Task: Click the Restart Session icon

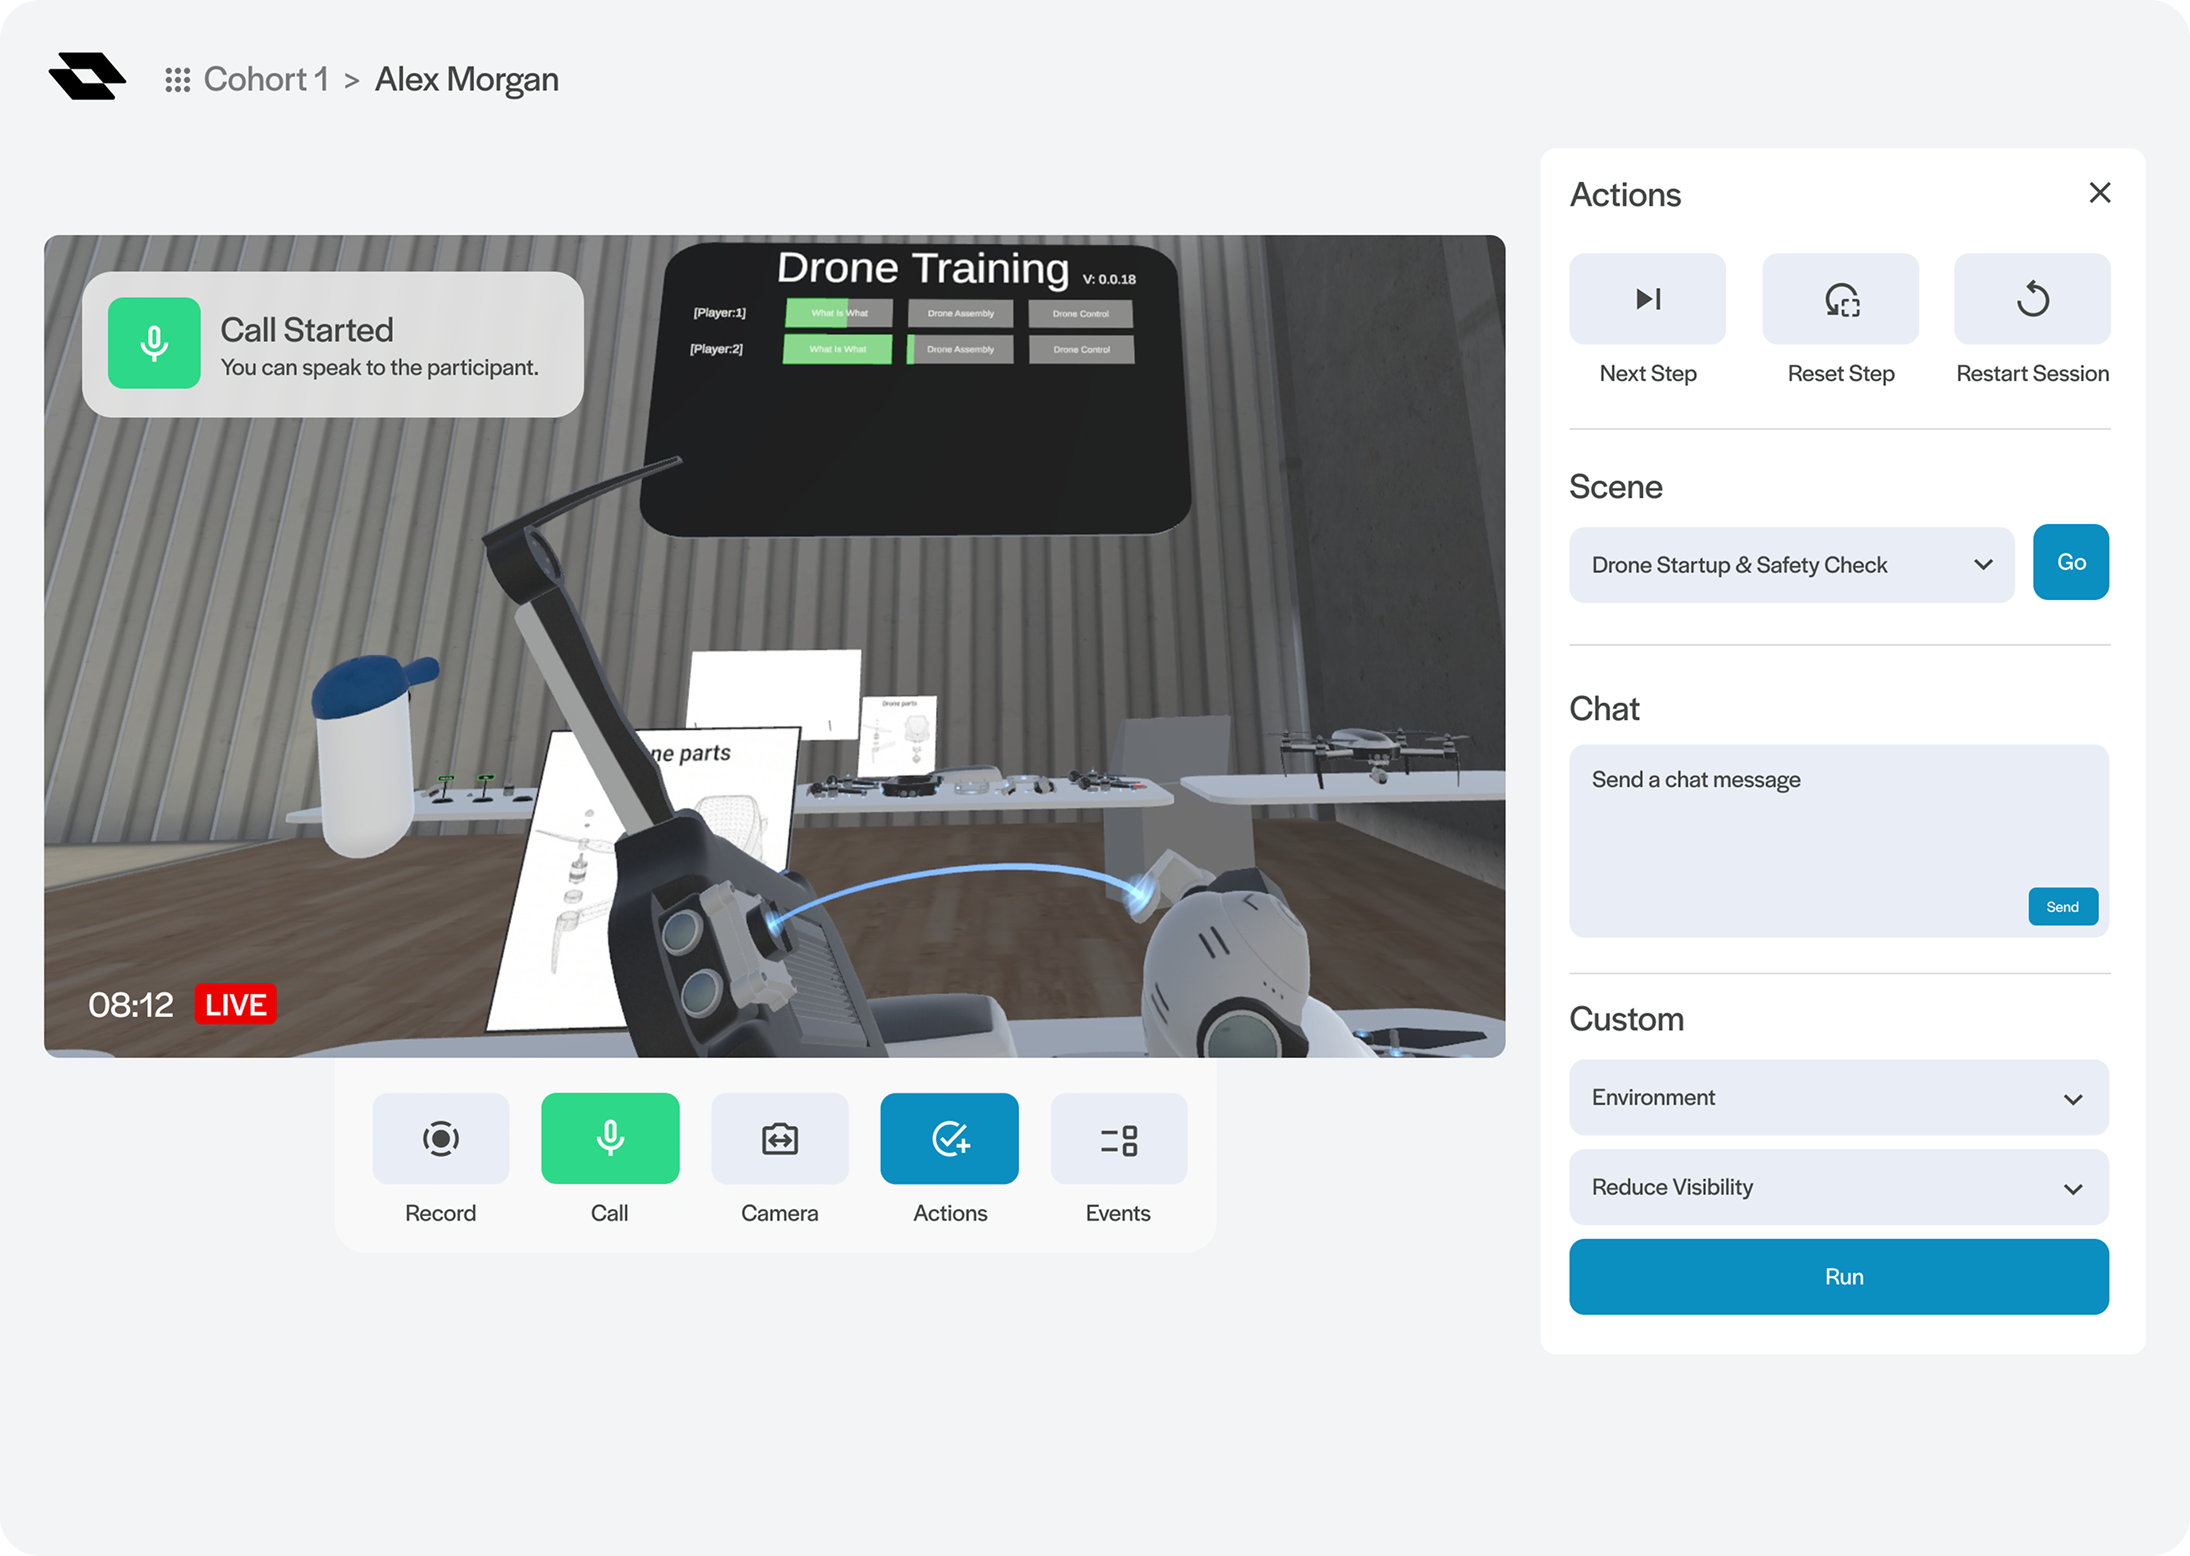Action: (x=2032, y=299)
